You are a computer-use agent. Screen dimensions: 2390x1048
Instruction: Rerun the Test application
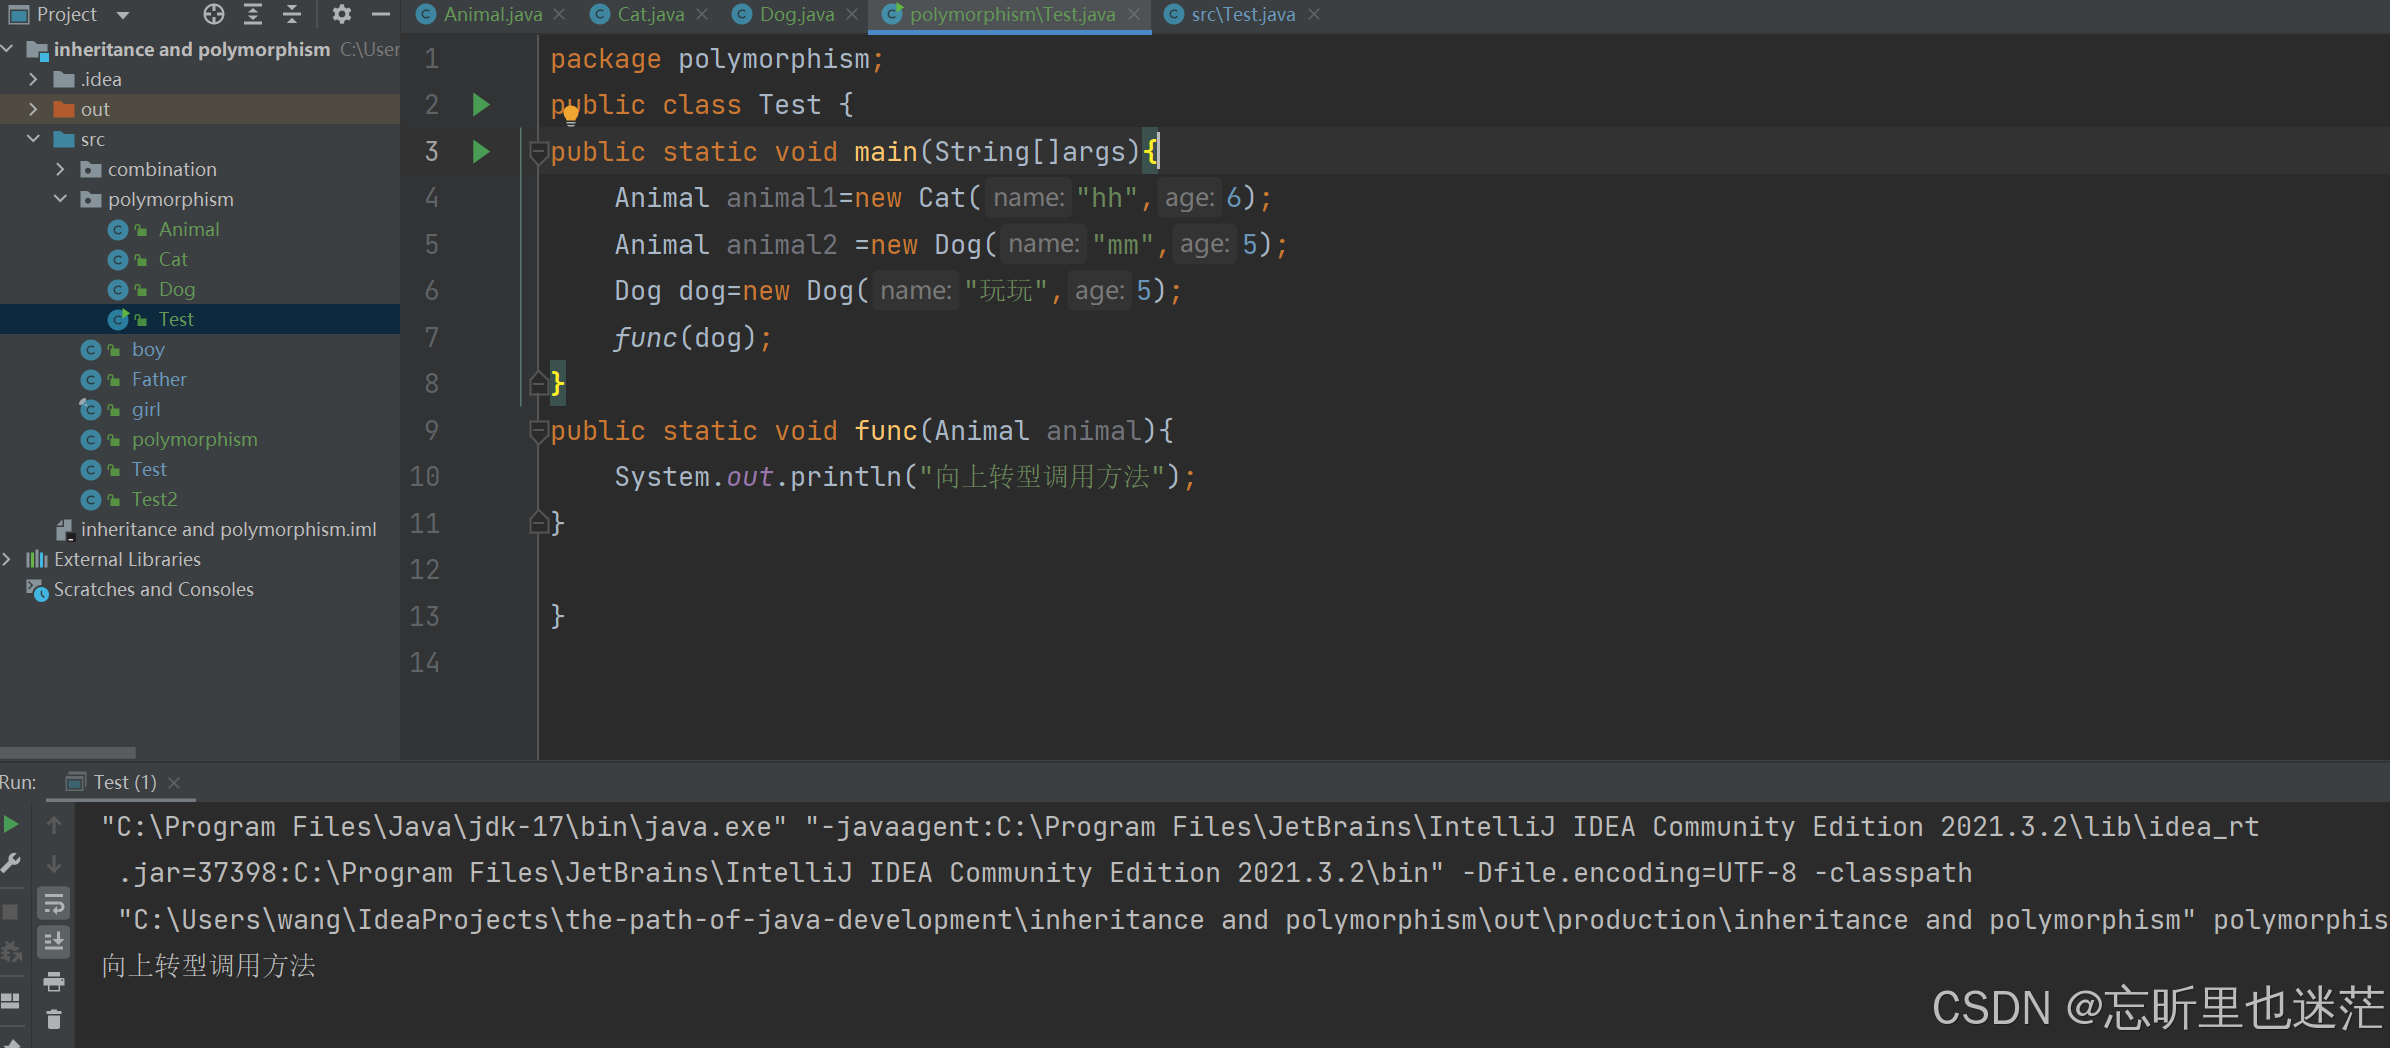10,824
